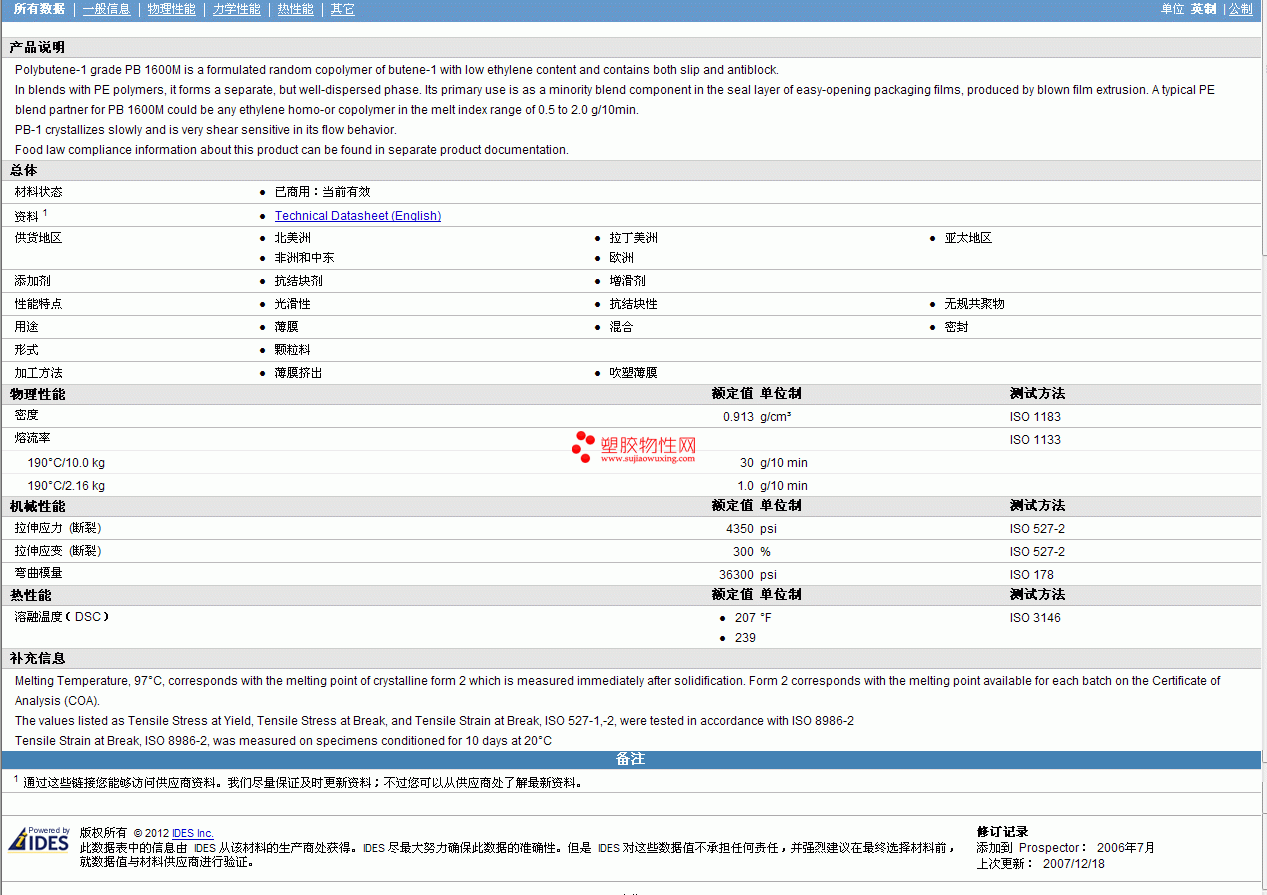Click the 备注 blue banner

631,759
